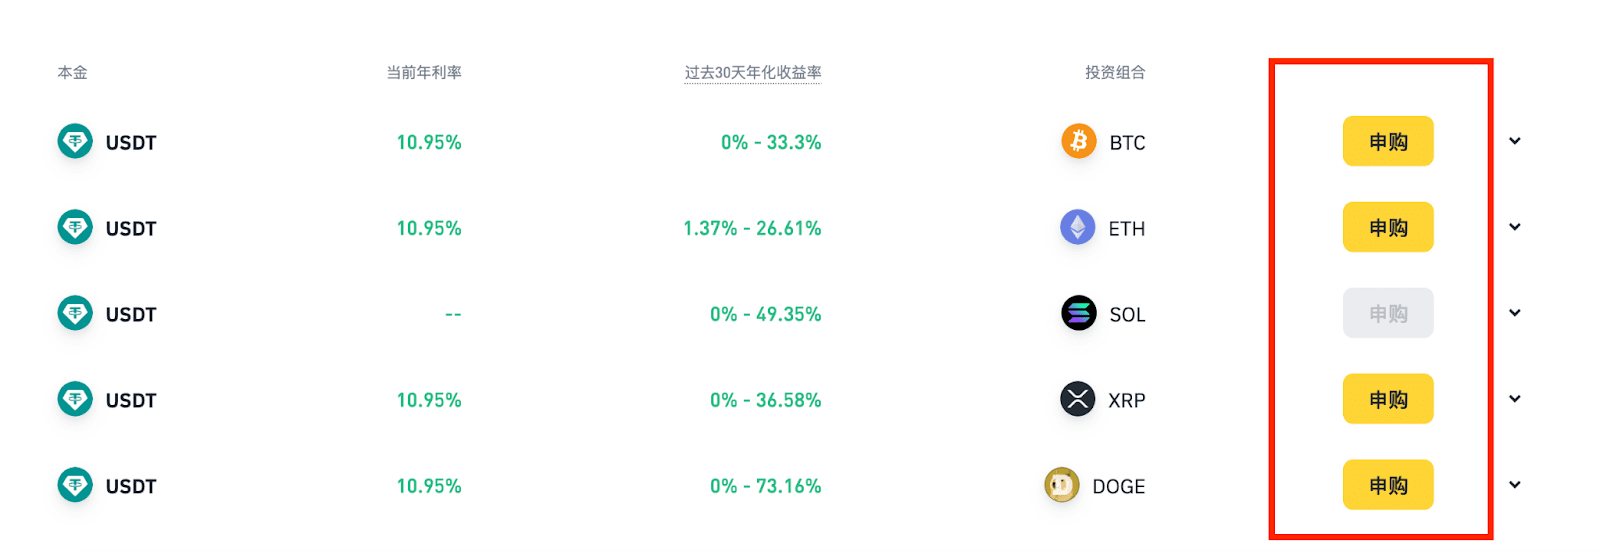Click the greyed-out 申购 button for SOL
The height and width of the screenshot is (552, 1600).
click(x=1388, y=313)
